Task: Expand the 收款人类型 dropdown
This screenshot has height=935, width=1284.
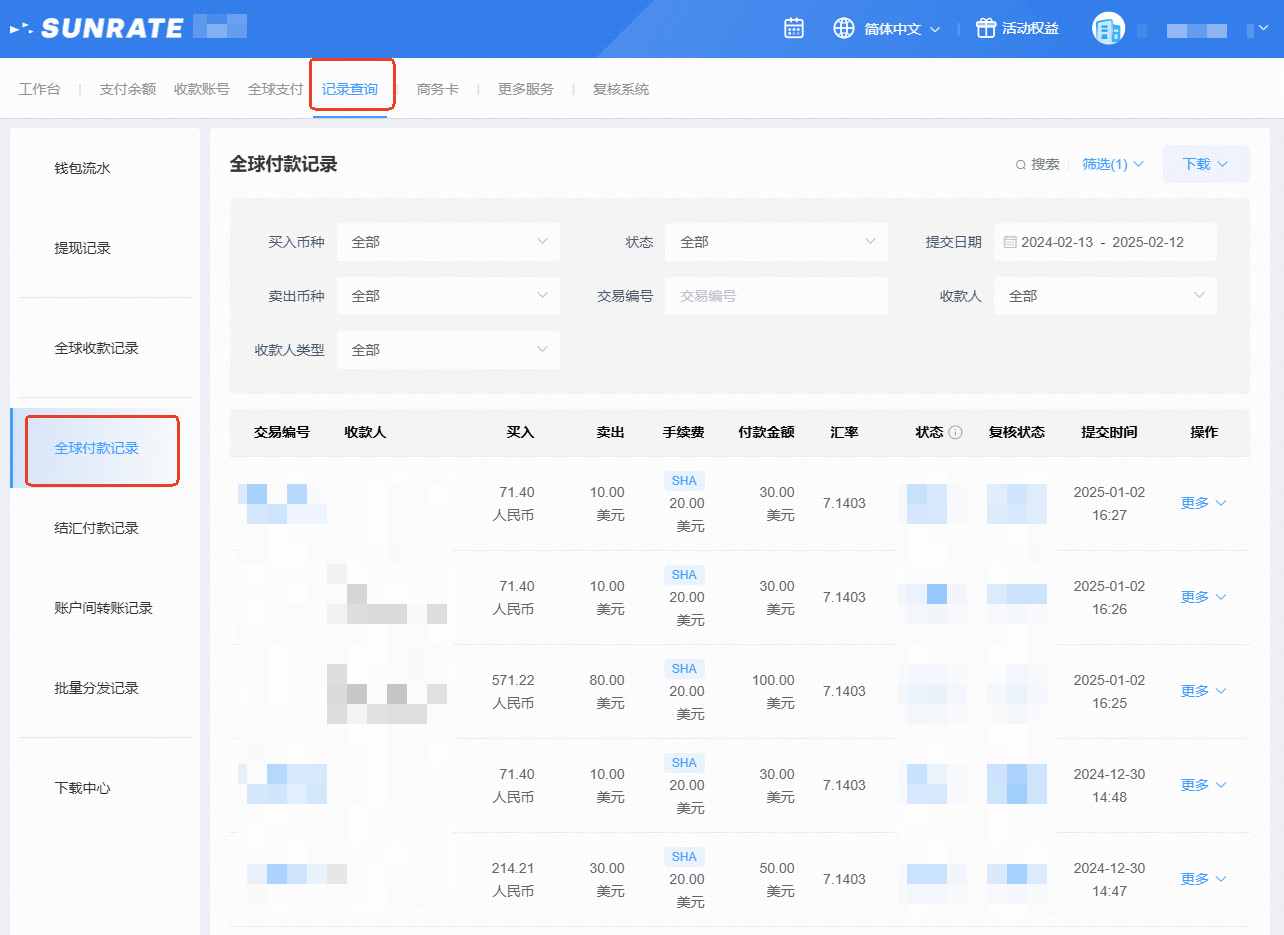Action: [x=447, y=350]
